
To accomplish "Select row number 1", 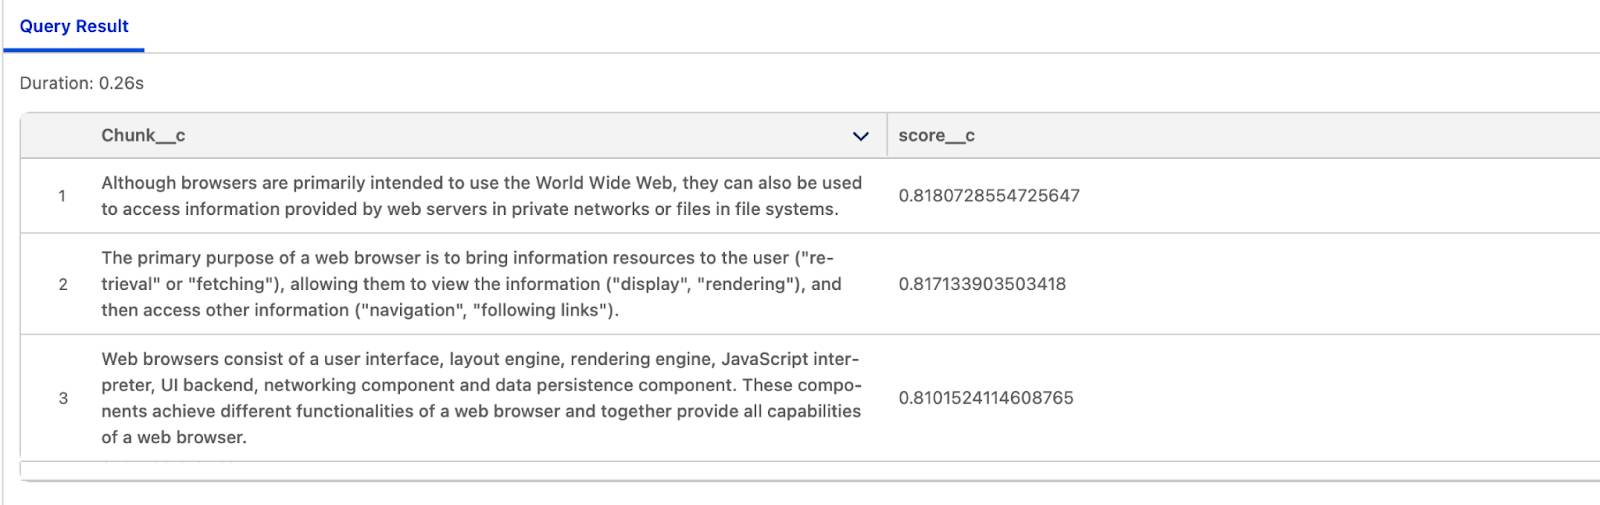I will tap(62, 196).
